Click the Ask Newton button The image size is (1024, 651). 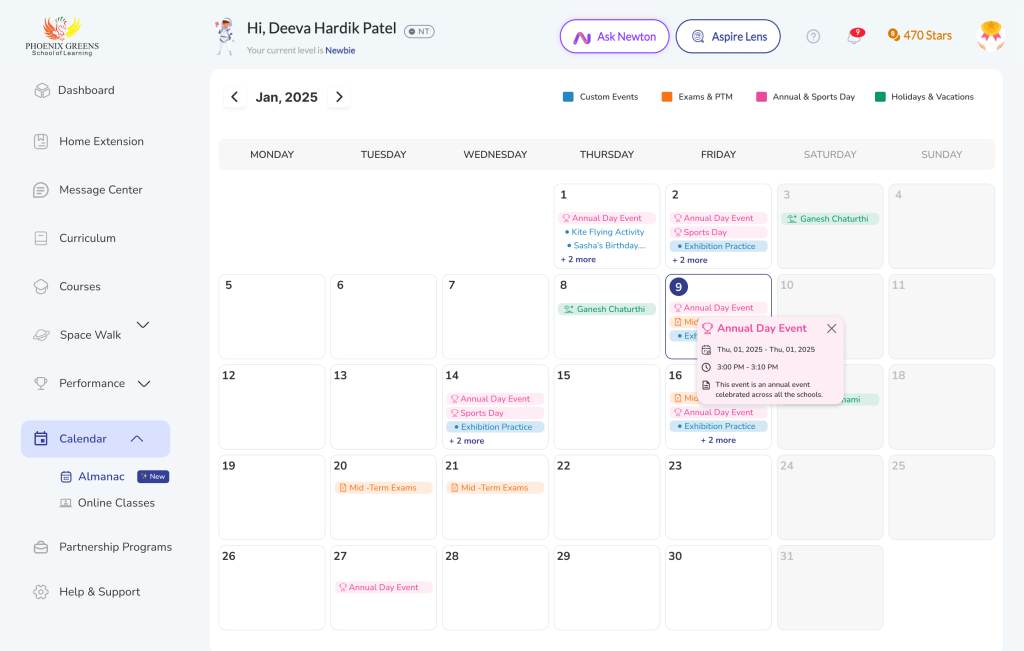click(614, 37)
